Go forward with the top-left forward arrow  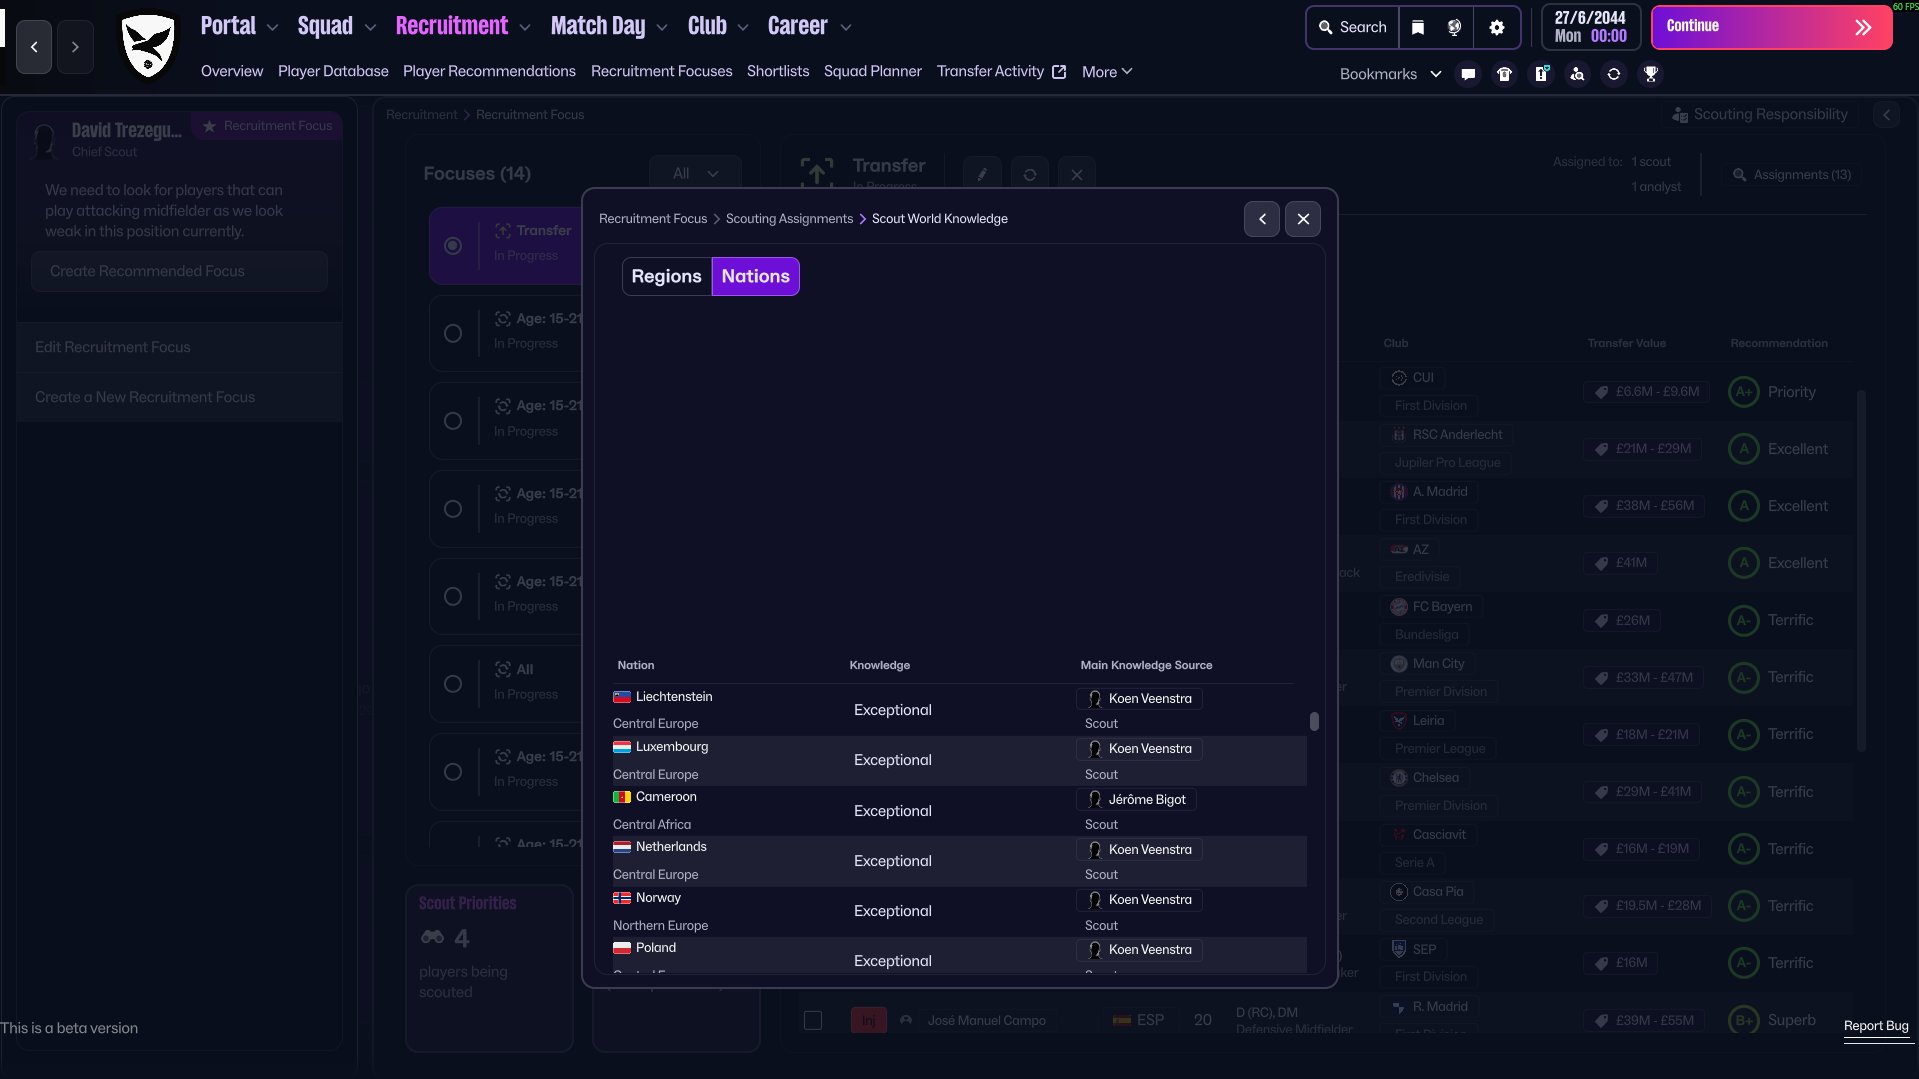[x=75, y=47]
